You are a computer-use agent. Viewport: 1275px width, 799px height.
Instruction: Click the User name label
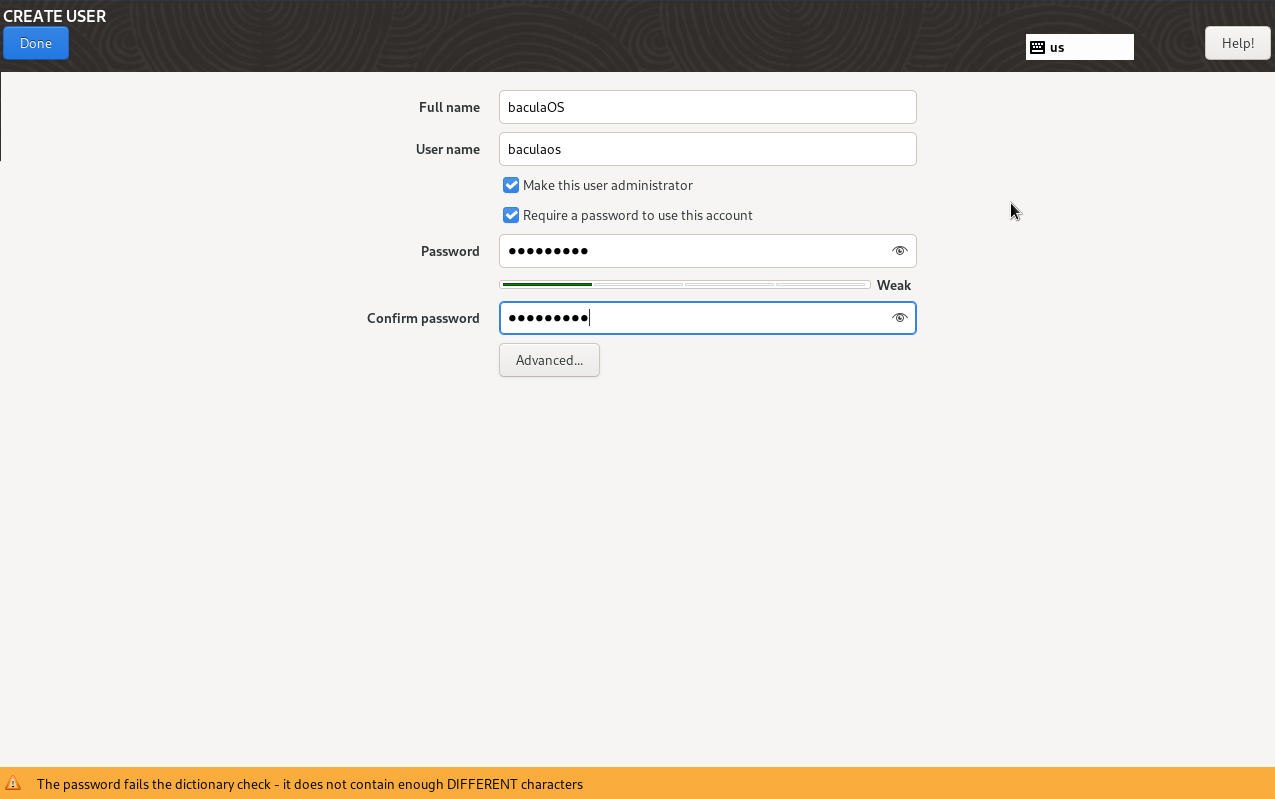447,149
